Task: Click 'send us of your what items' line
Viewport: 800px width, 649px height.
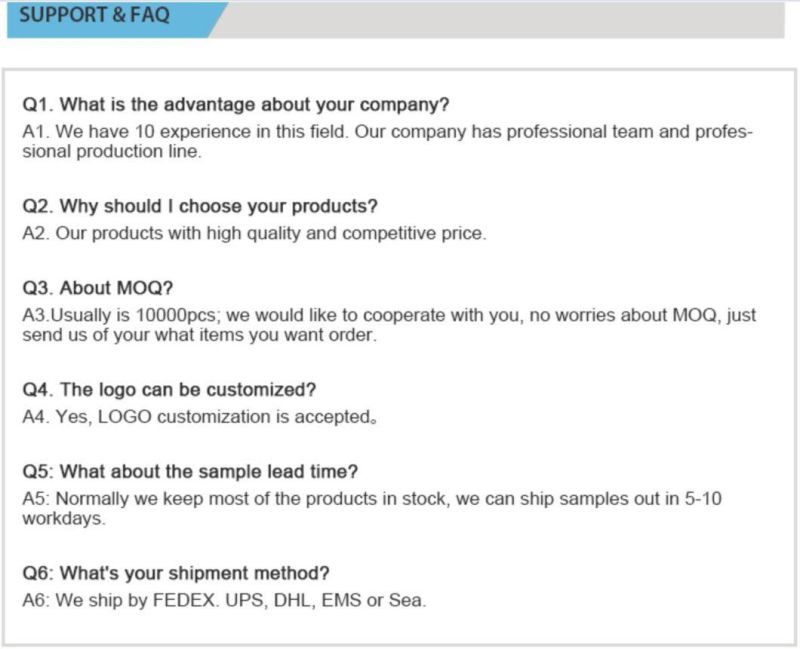Action: (x=199, y=335)
